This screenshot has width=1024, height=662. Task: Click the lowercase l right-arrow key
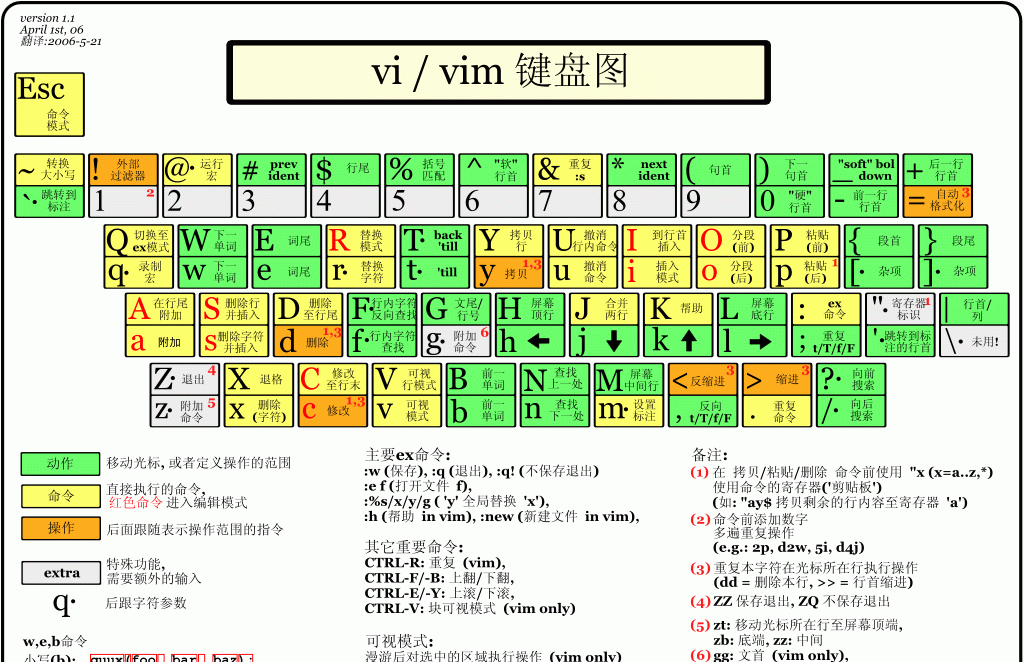(x=752, y=341)
